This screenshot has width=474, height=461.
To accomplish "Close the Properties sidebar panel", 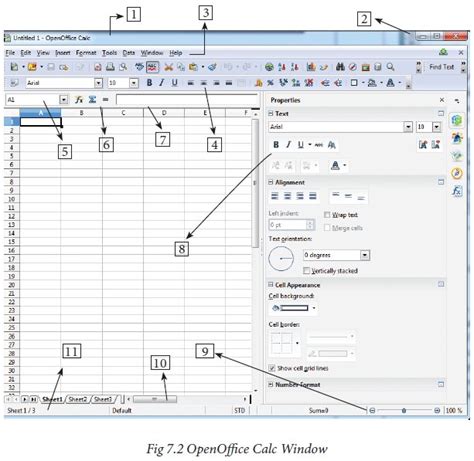I will pos(442,100).
